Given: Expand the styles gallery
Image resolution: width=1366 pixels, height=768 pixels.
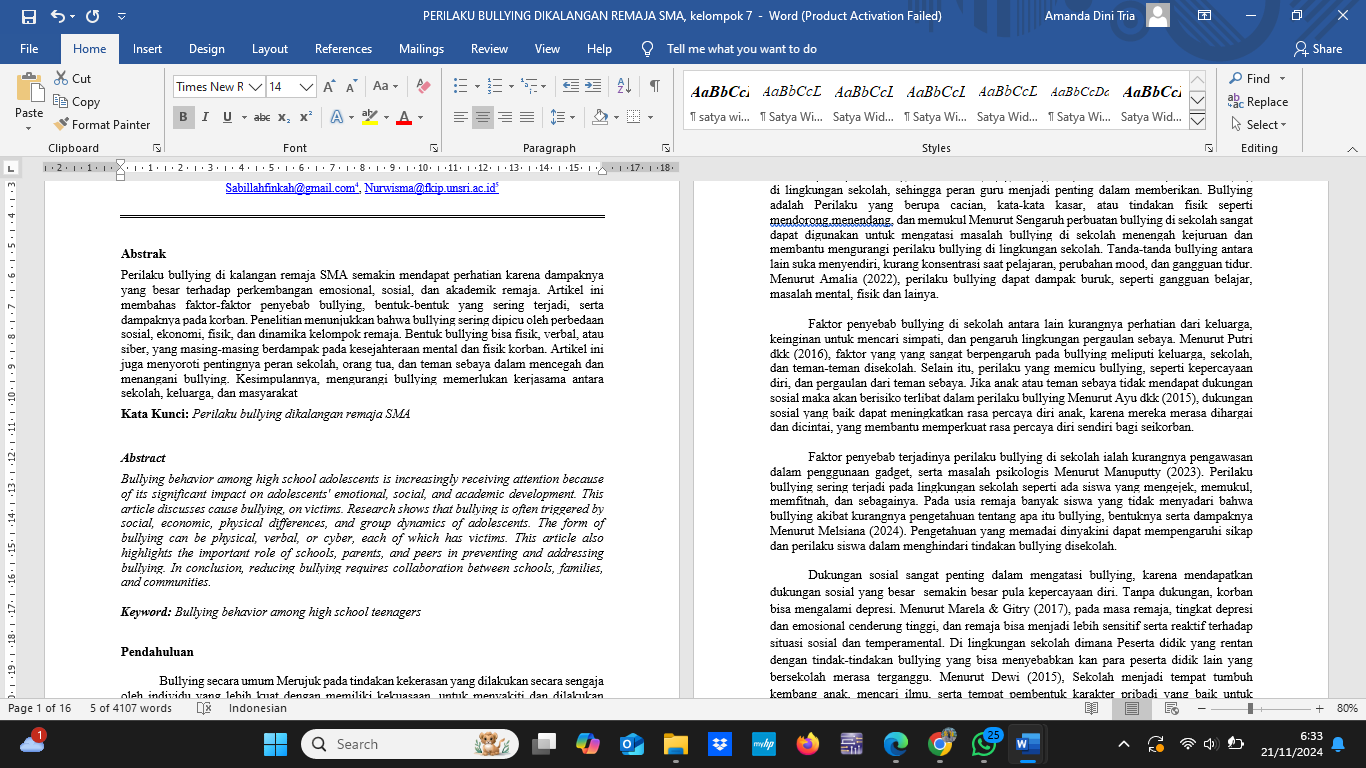Looking at the screenshot, I should click(x=1197, y=122).
